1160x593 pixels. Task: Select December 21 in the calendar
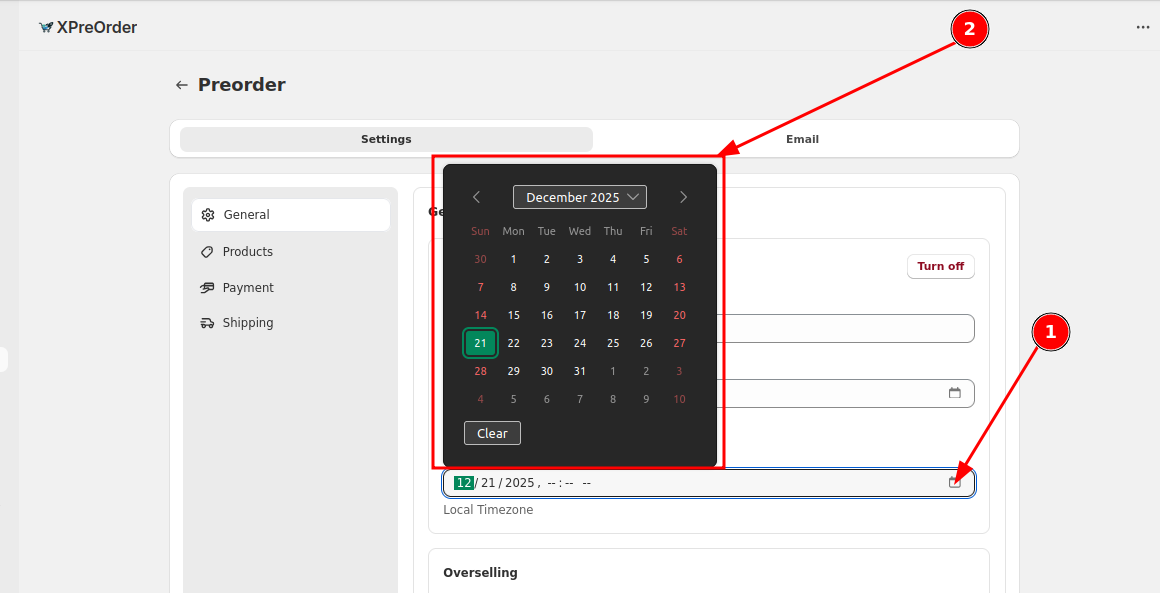click(480, 343)
